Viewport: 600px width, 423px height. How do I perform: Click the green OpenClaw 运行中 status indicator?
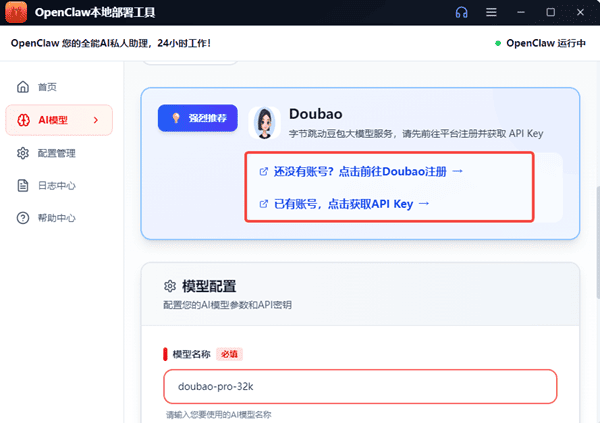click(541, 43)
